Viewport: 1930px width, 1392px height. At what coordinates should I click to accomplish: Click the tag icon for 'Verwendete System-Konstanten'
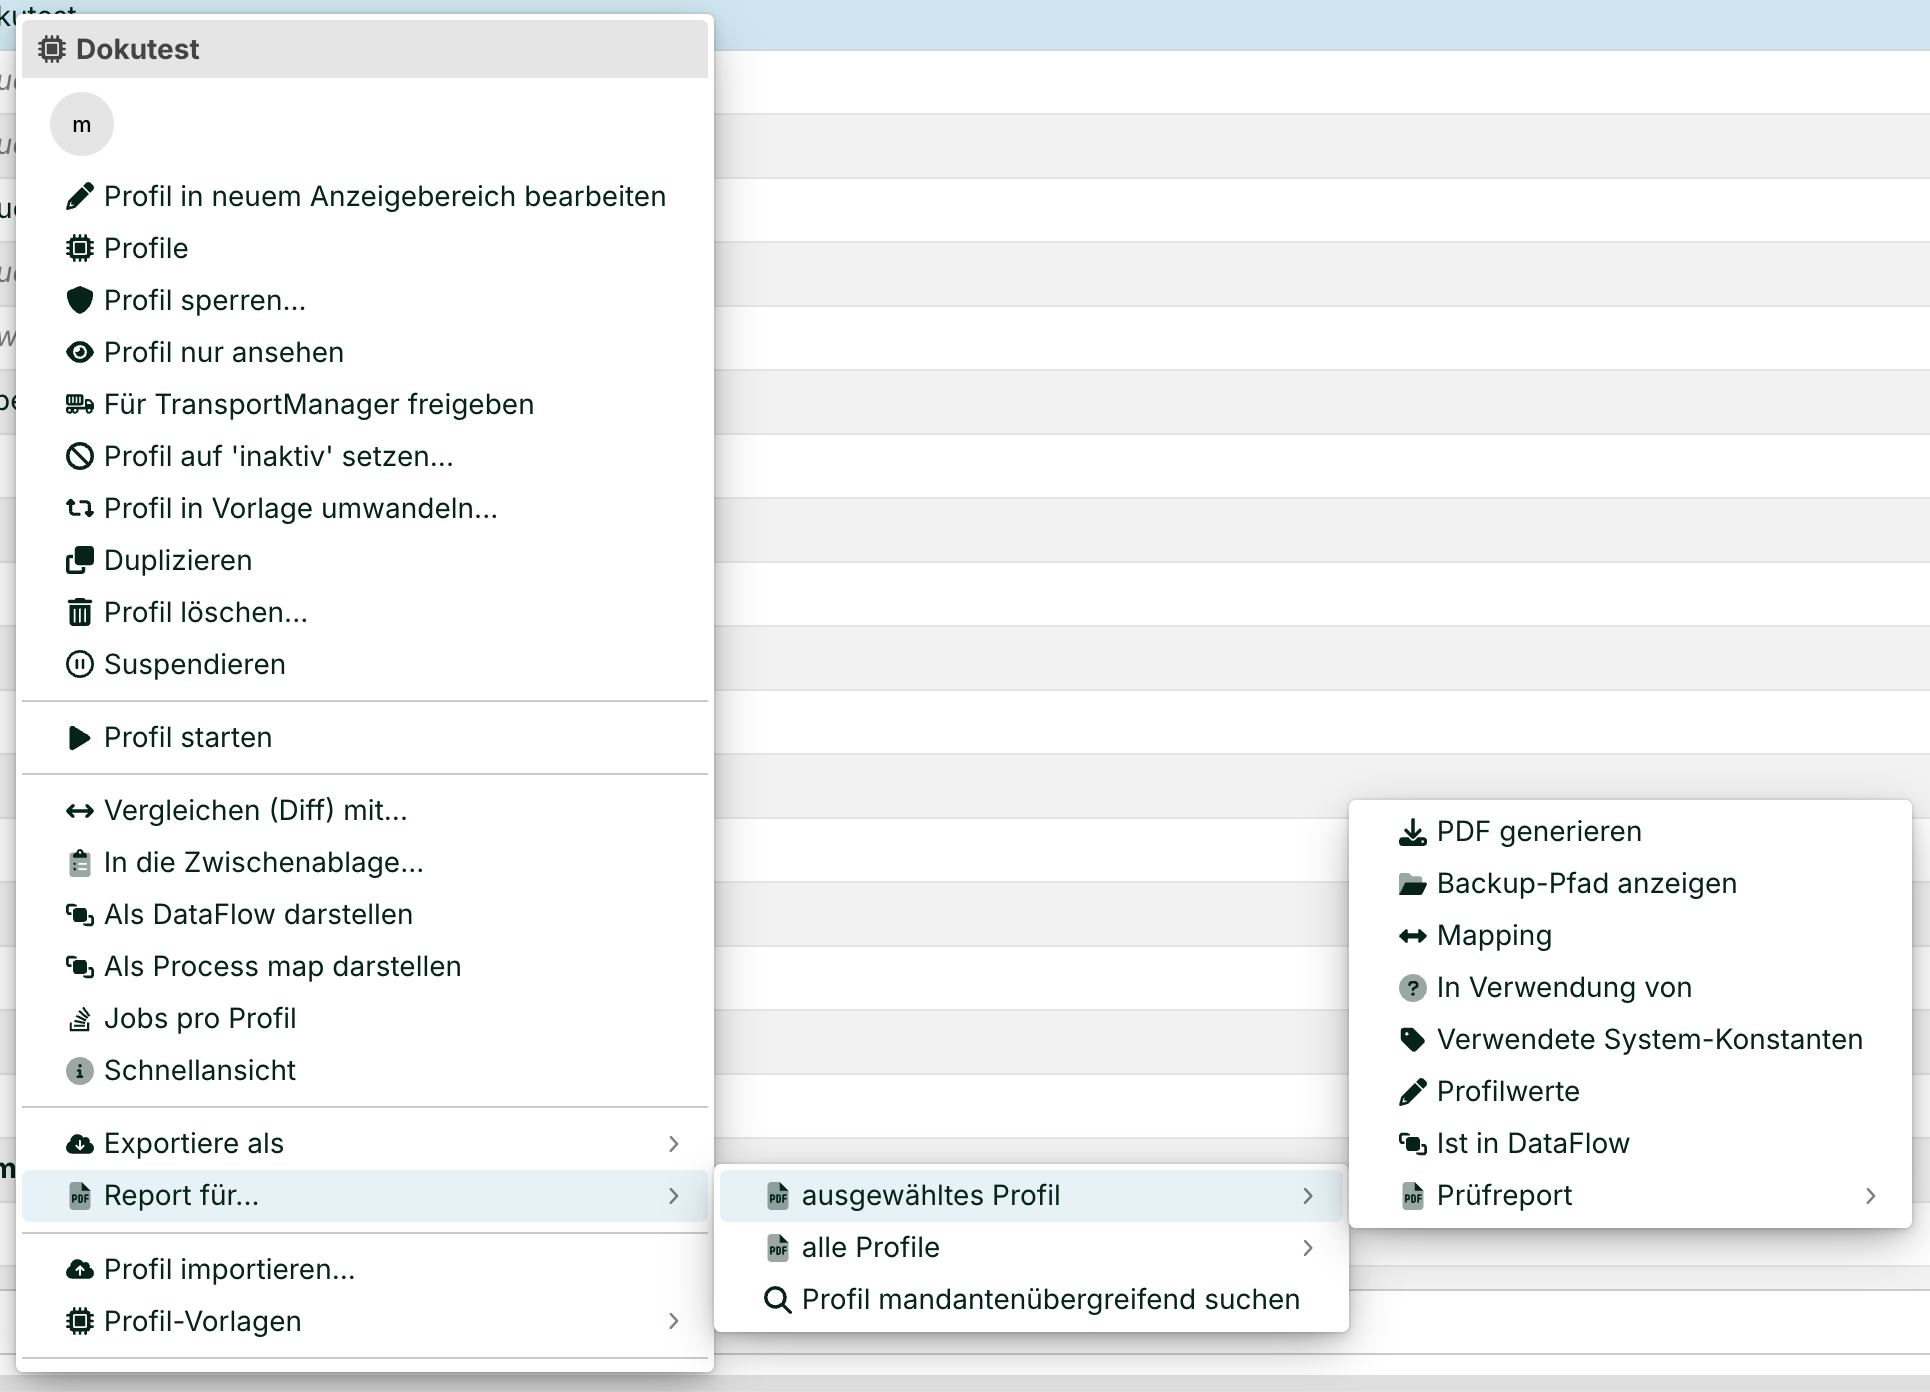coord(1412,1040)
